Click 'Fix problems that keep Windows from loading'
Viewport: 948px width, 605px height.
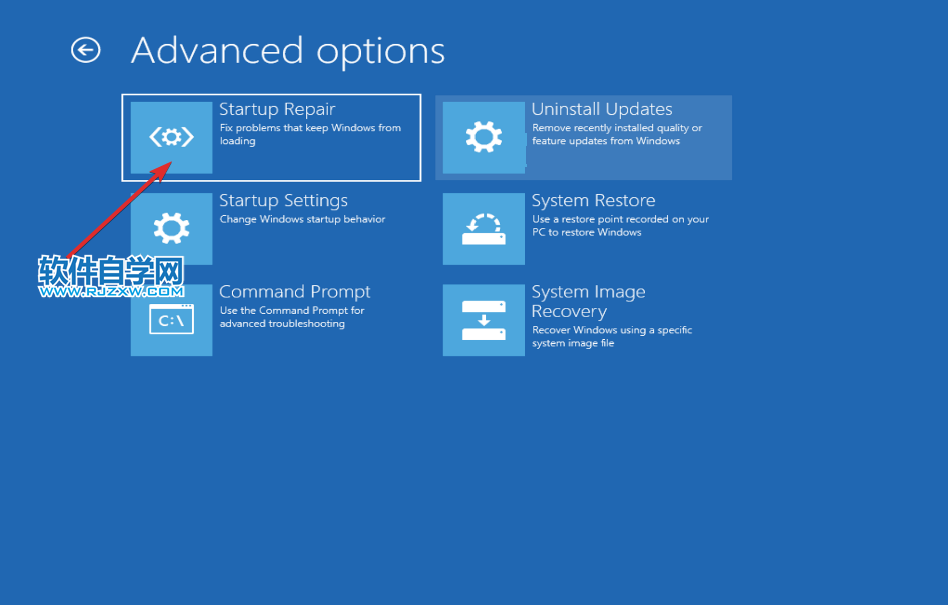(x=310, y=134)
